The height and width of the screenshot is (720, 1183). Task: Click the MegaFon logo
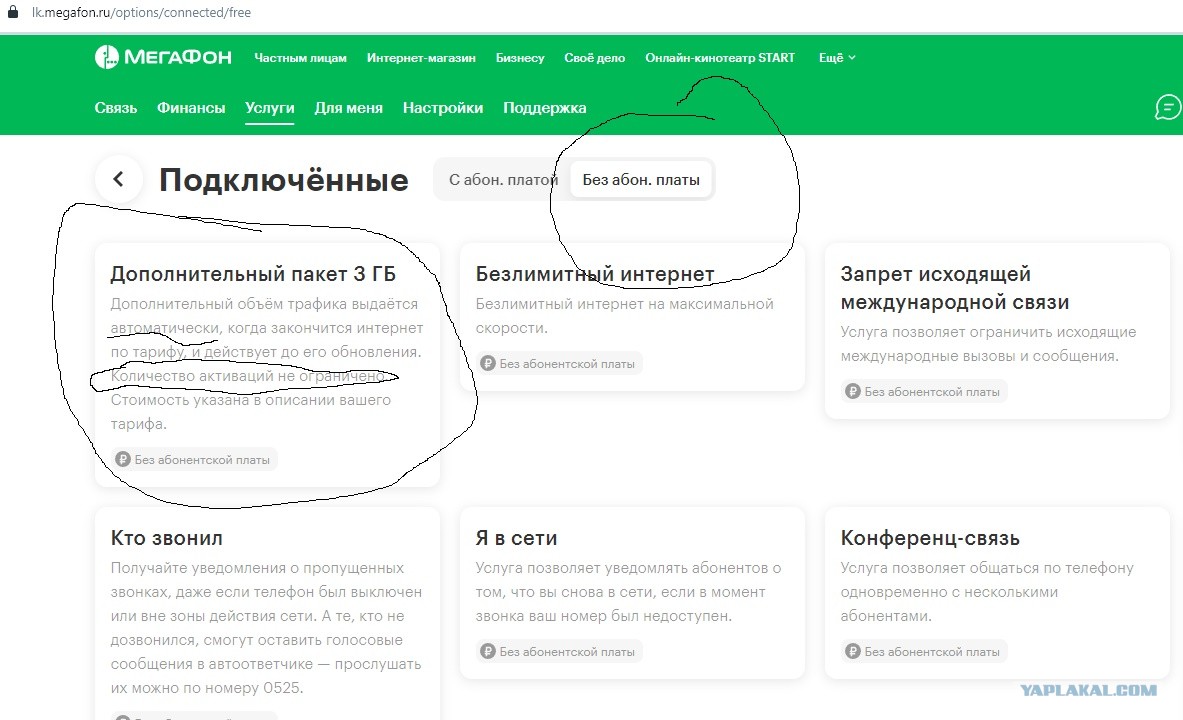163,57
